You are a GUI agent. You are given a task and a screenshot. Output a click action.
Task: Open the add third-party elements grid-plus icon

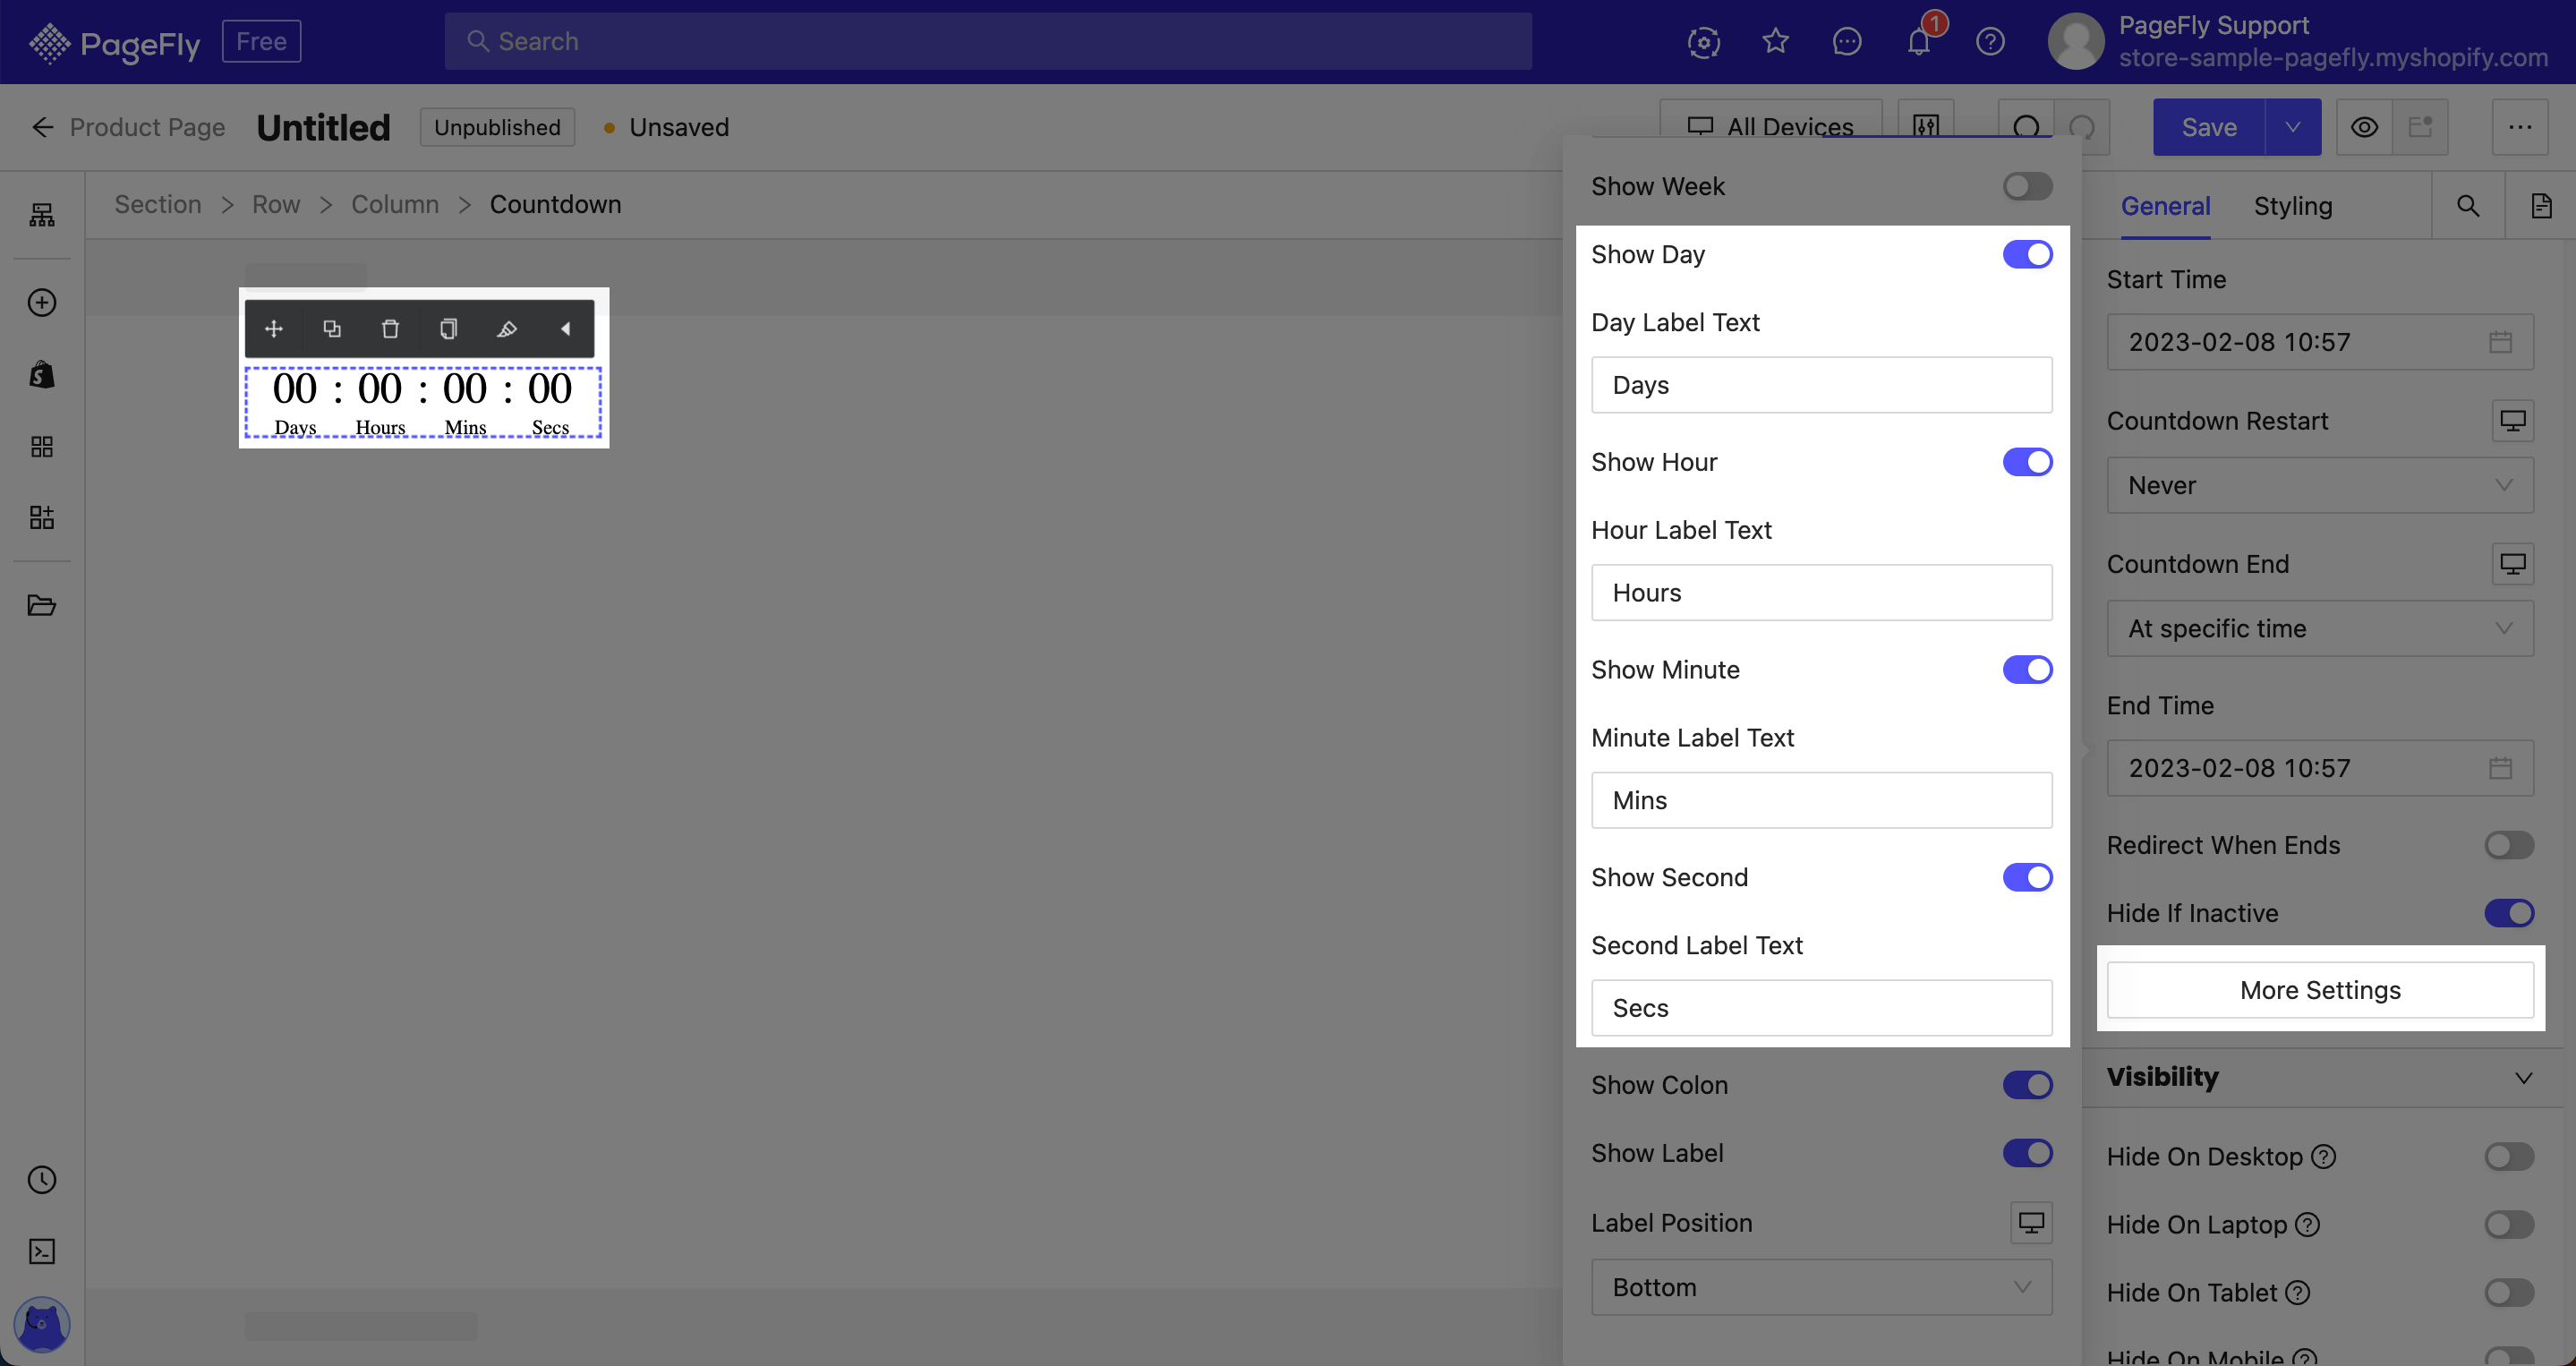tap(42, 517)
